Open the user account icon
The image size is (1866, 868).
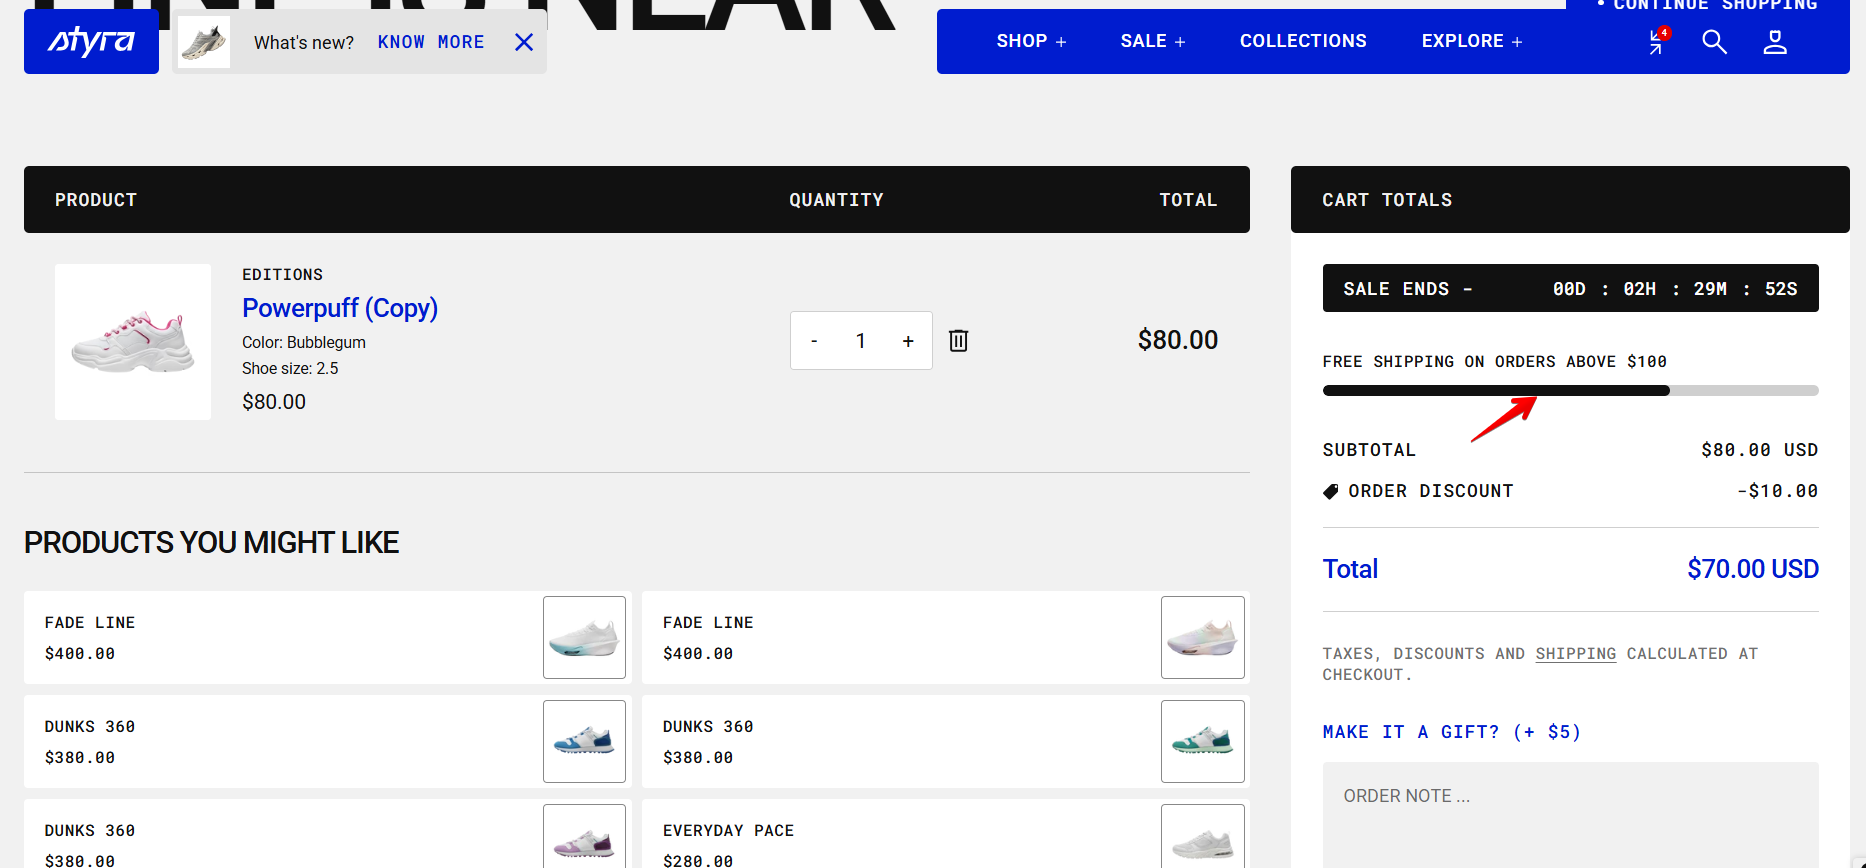point(1774,42)
